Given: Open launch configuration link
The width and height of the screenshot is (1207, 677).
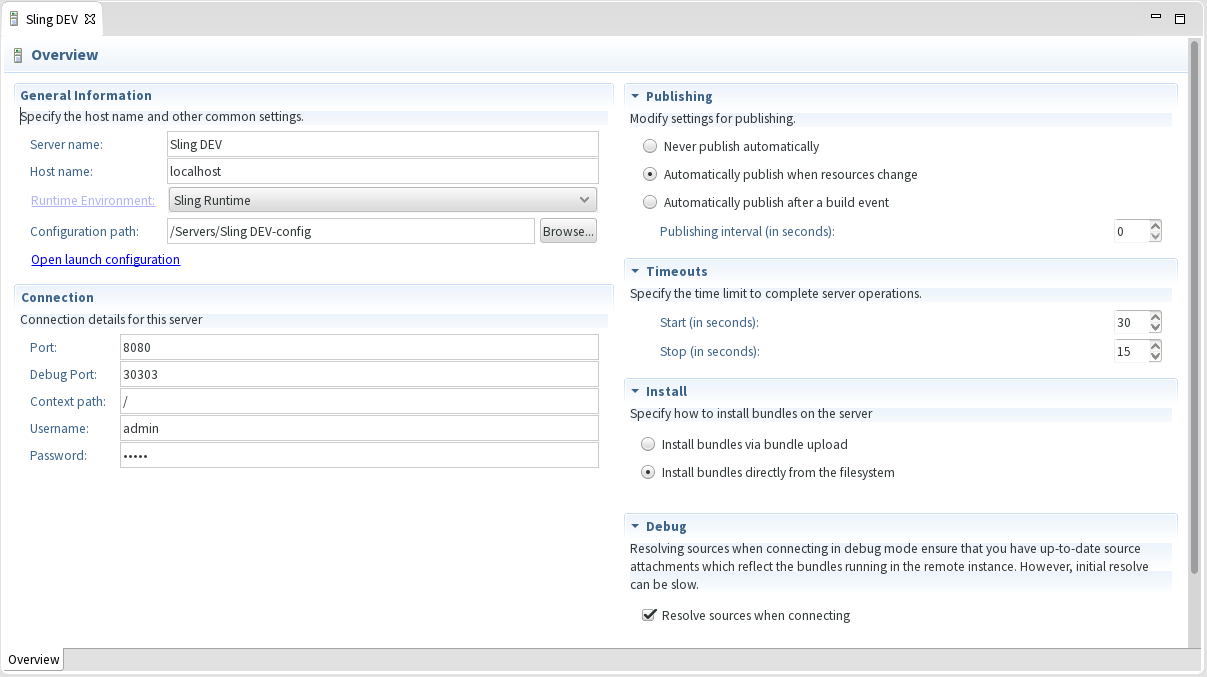Looking at the screenshot, I should coord(105,260).
